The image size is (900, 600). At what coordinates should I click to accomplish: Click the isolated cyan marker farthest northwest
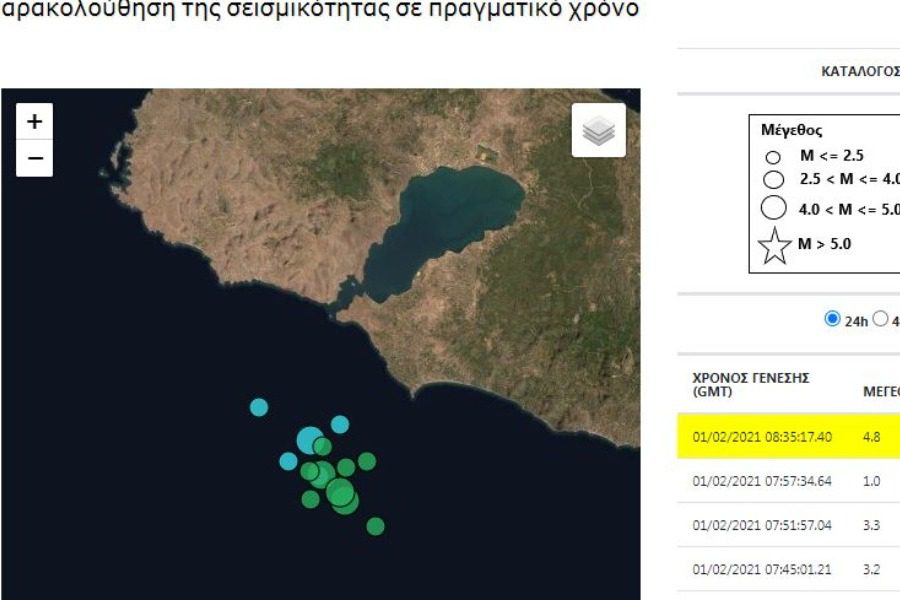click(x=259, y=407)
